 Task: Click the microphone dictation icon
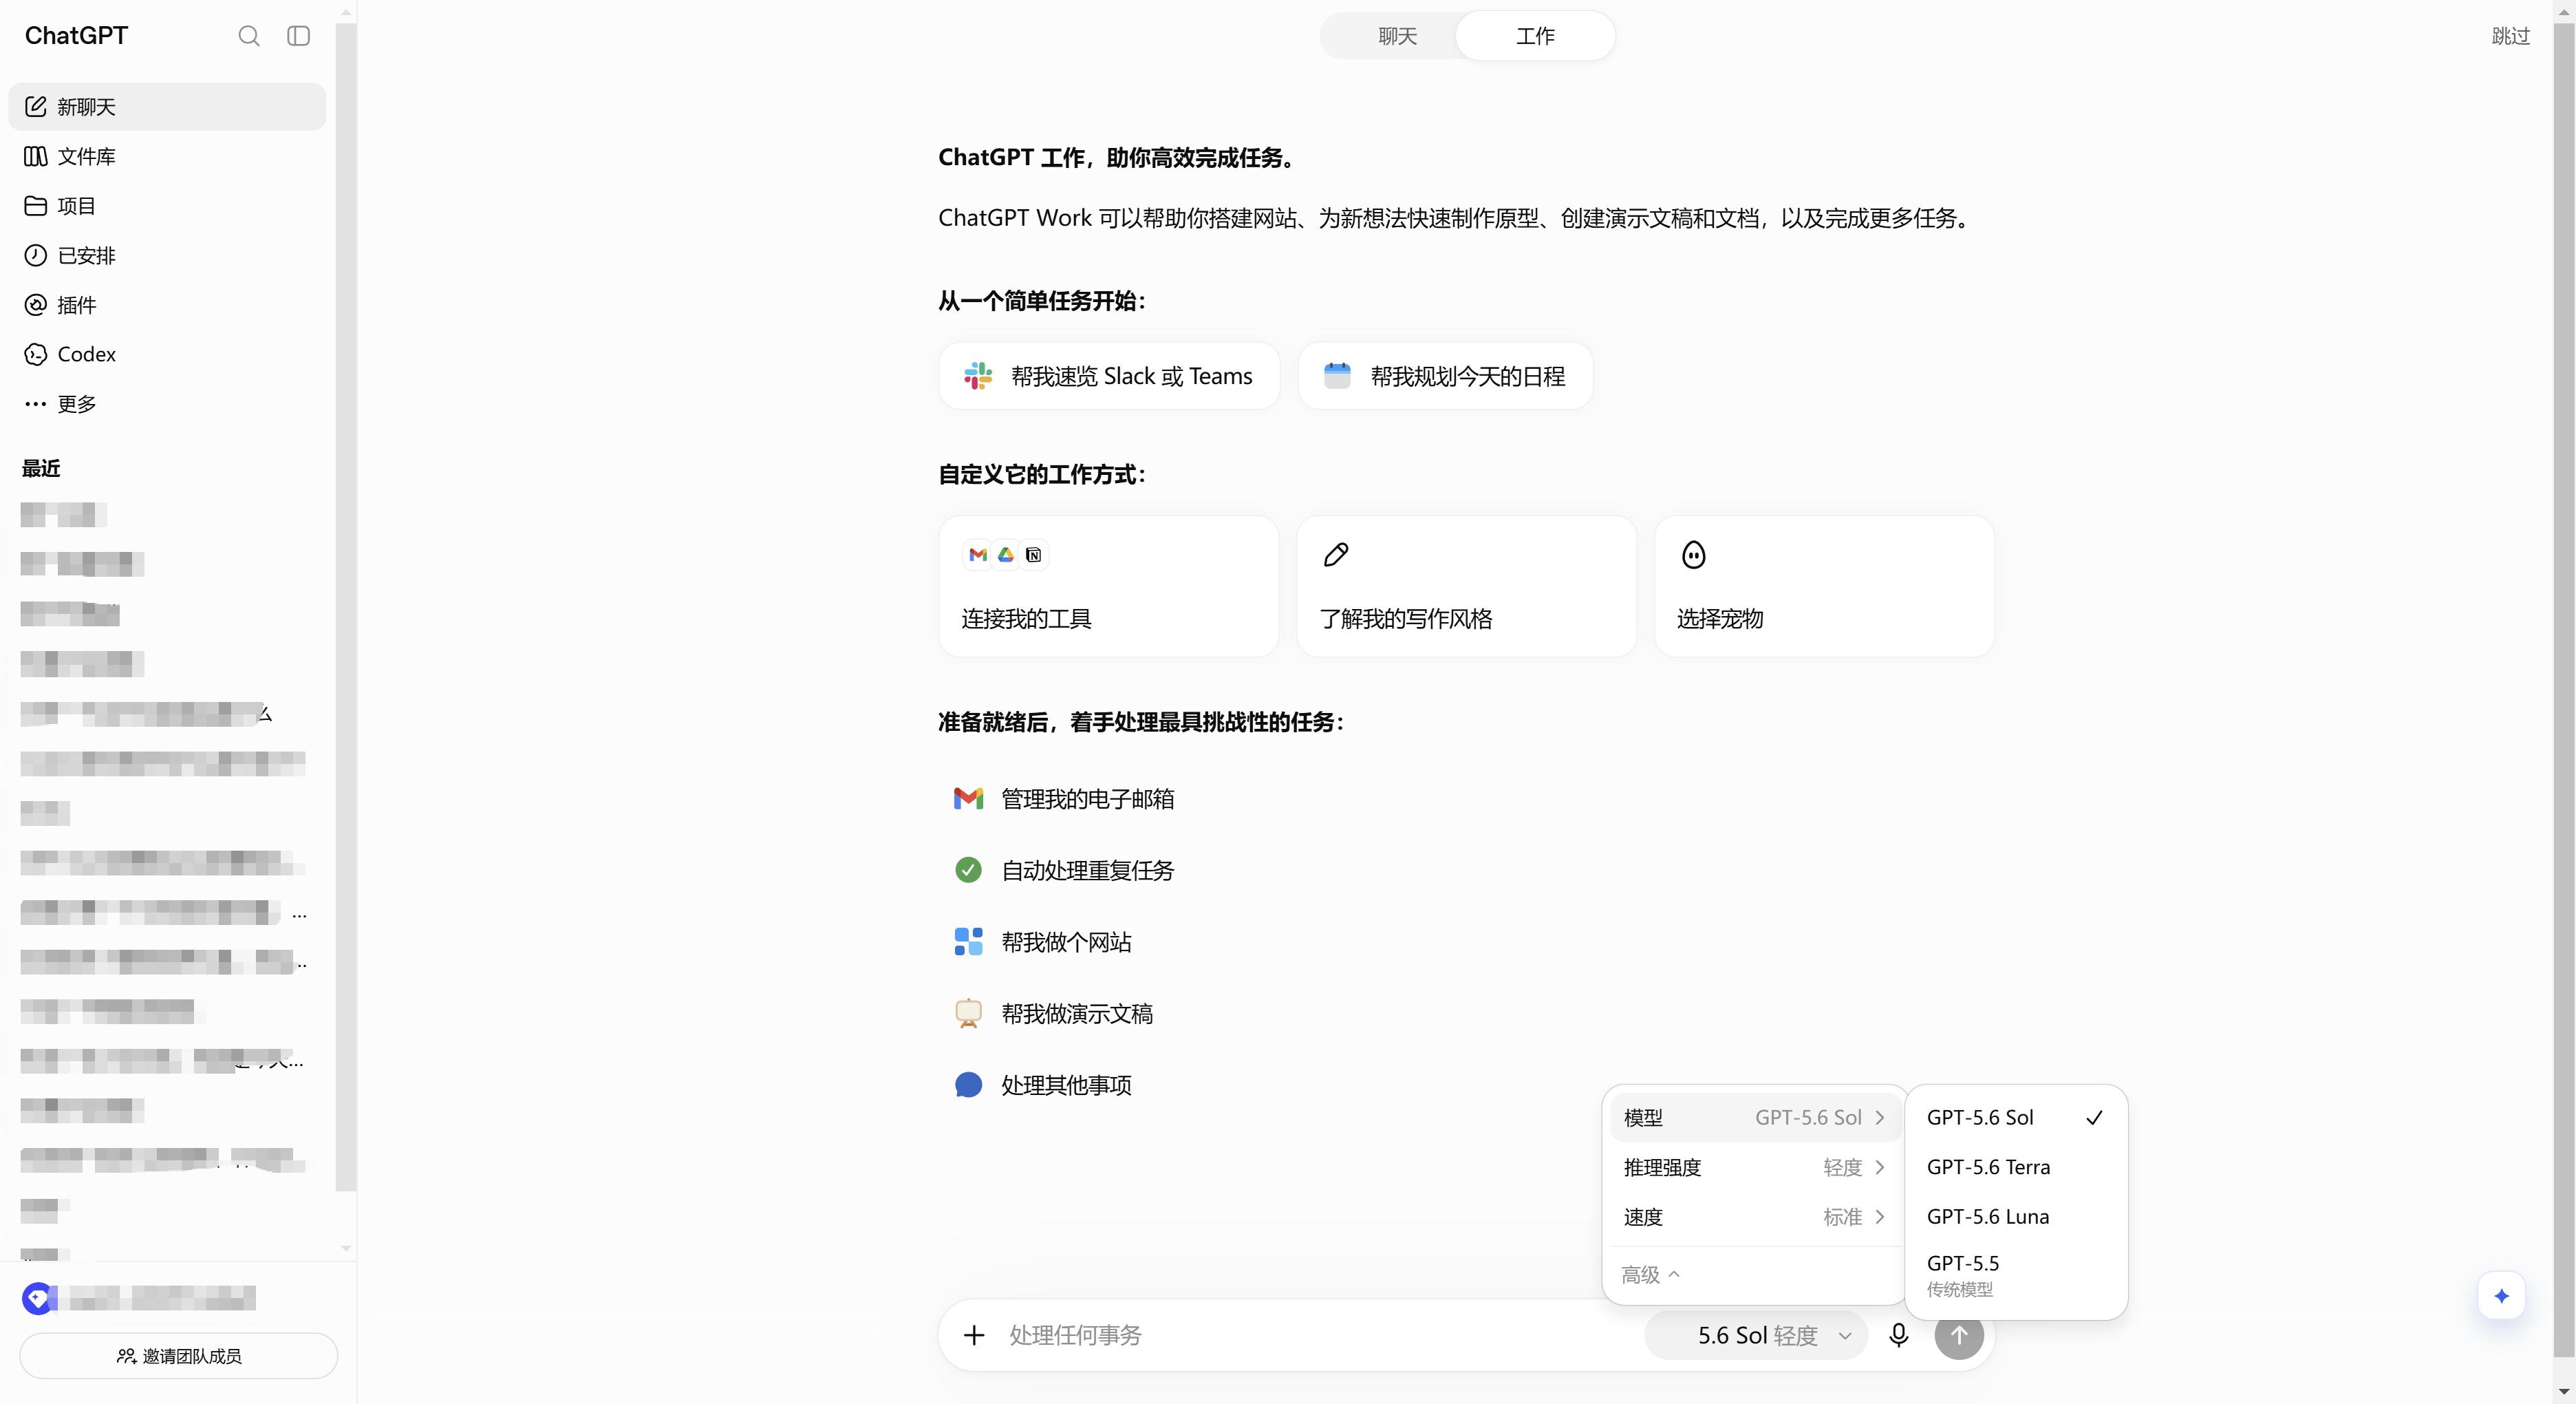coord(1899,1335)
